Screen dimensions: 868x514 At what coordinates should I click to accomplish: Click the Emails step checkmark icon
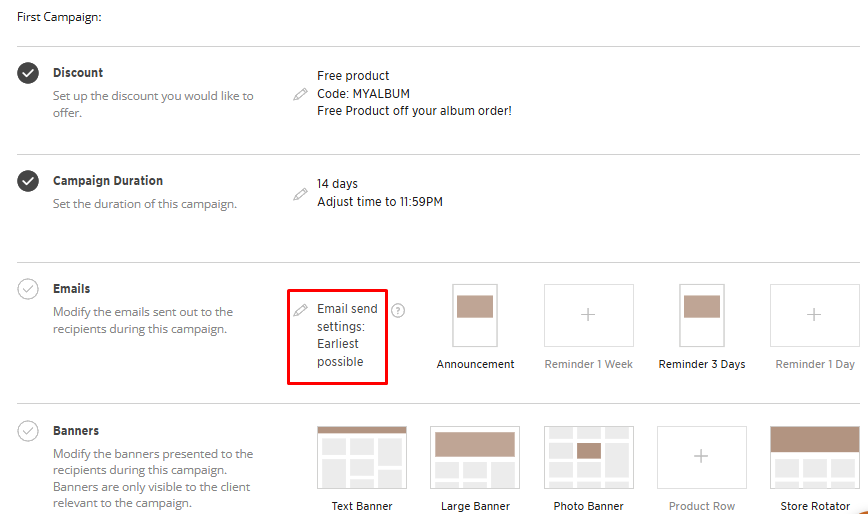[29, 289]
